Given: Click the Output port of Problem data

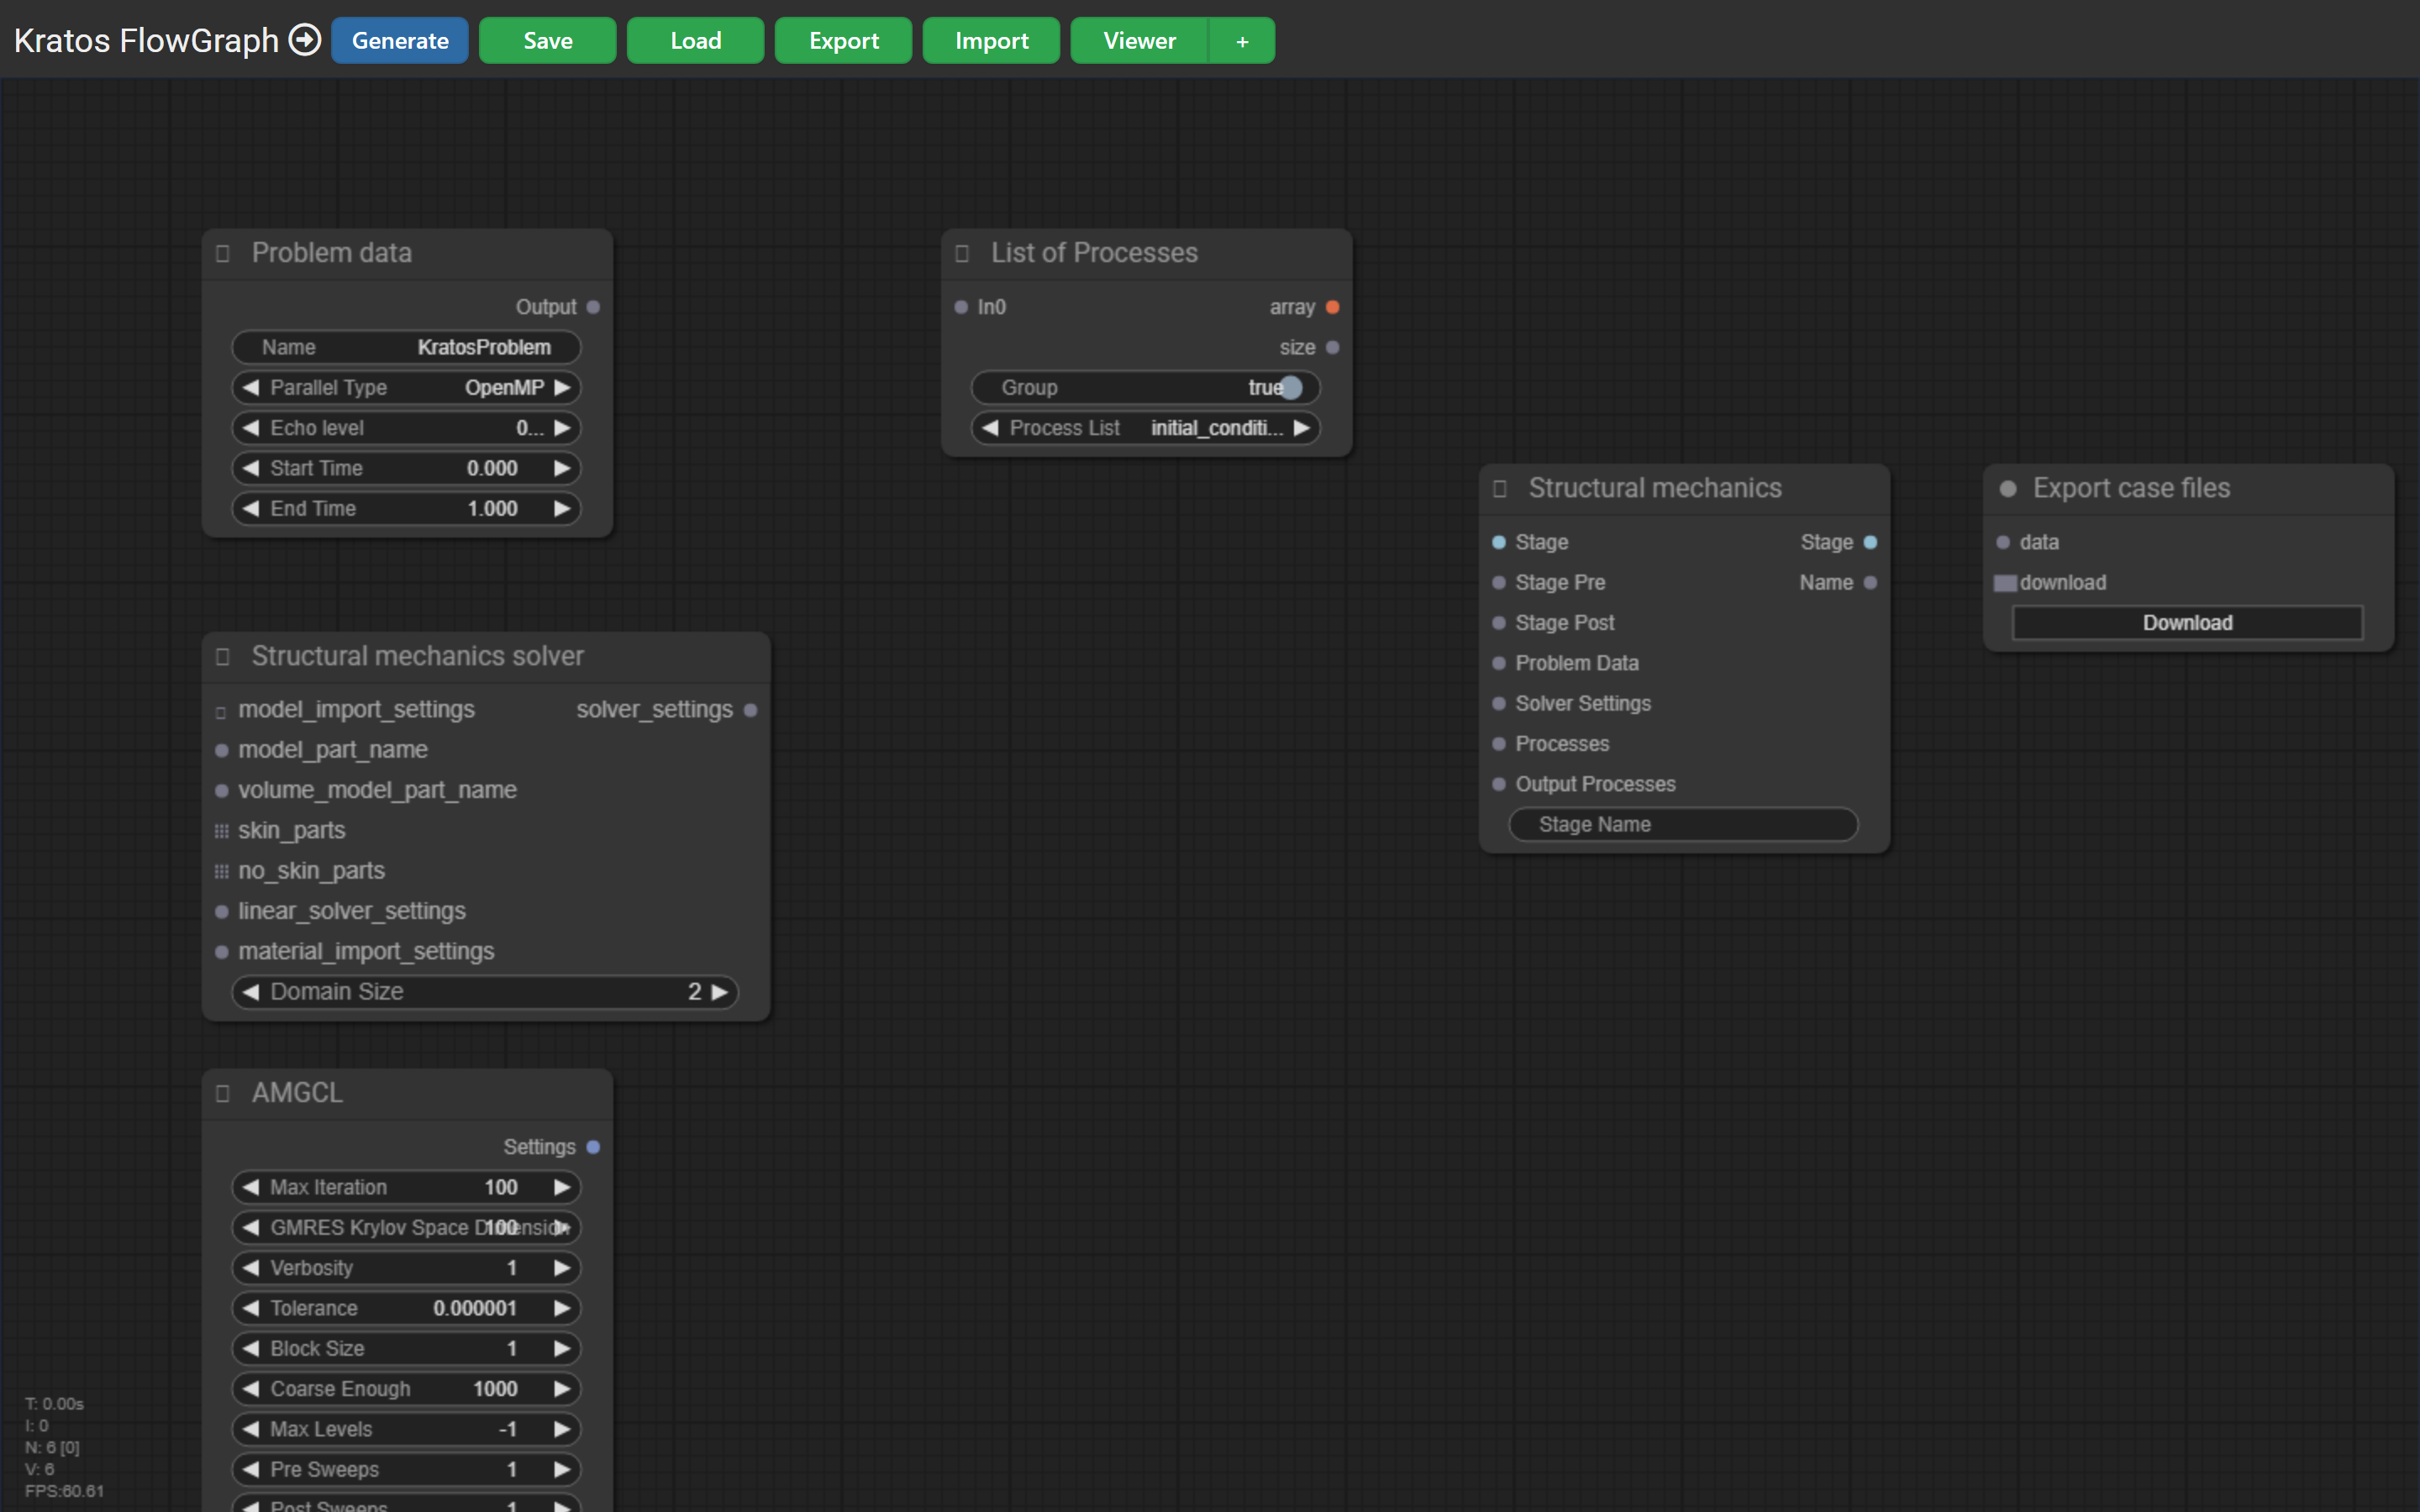Looking at the screenshot, I should click(593, 307).
